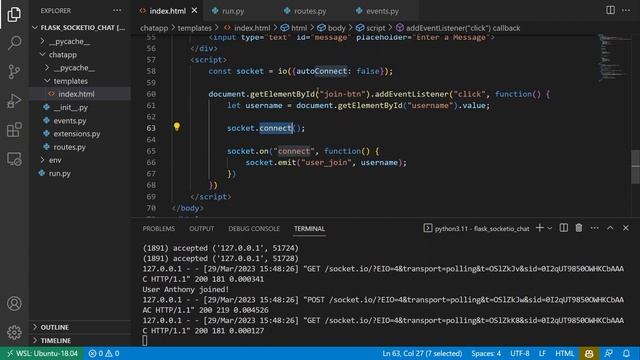The width and height of the screenshot is (640, 360).
Task: Open Explorer views and more actions ellipsis
Action: pos(117,11)
